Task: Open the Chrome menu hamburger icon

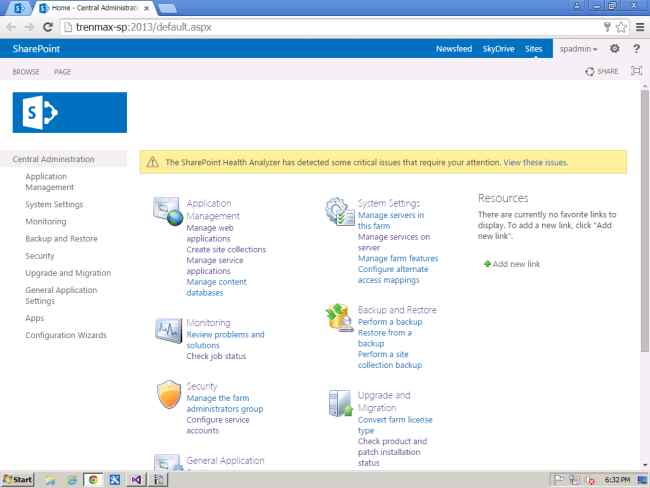Action: click(640, 27)
